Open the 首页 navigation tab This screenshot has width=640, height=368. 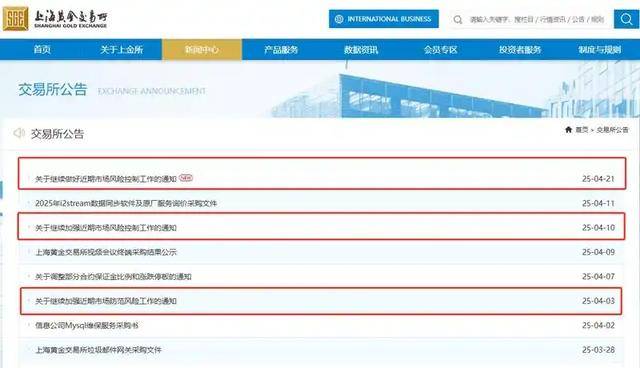[x=42, y=50]
